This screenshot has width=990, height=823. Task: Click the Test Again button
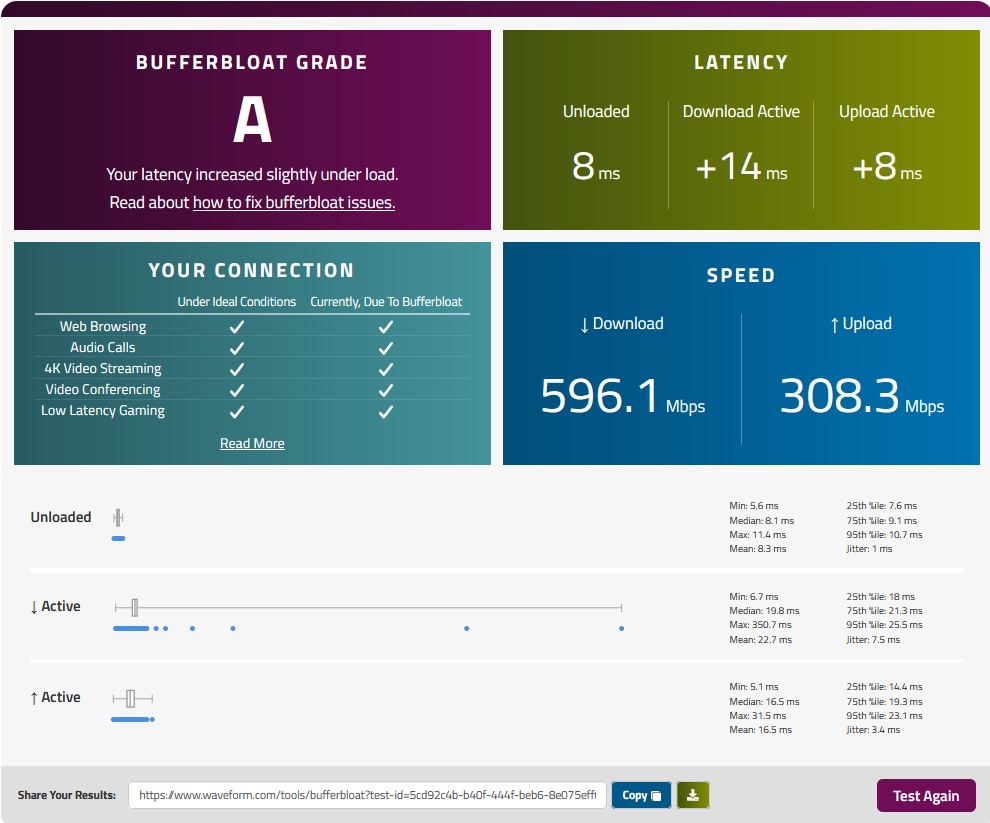[x=926, y=796]
